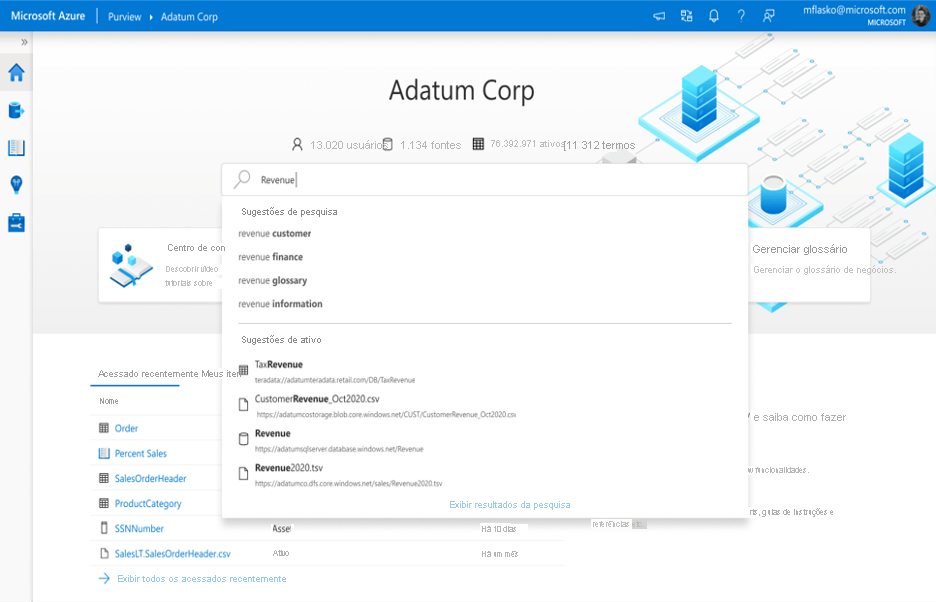Open the Centro de conhecimento card
Screen dimensions: 936x602
(x=161, y=265)
